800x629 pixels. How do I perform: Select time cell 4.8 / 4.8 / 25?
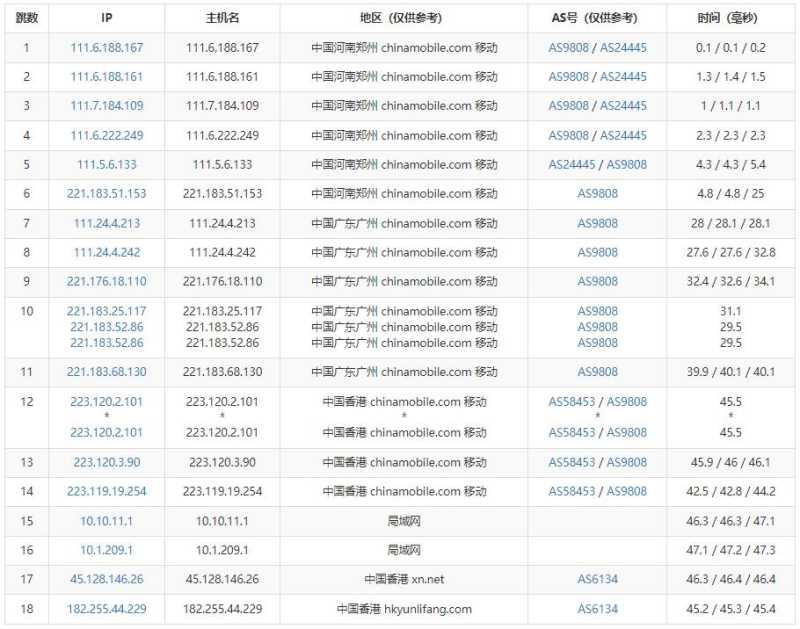pyautogui.click(x=731, y=193)
